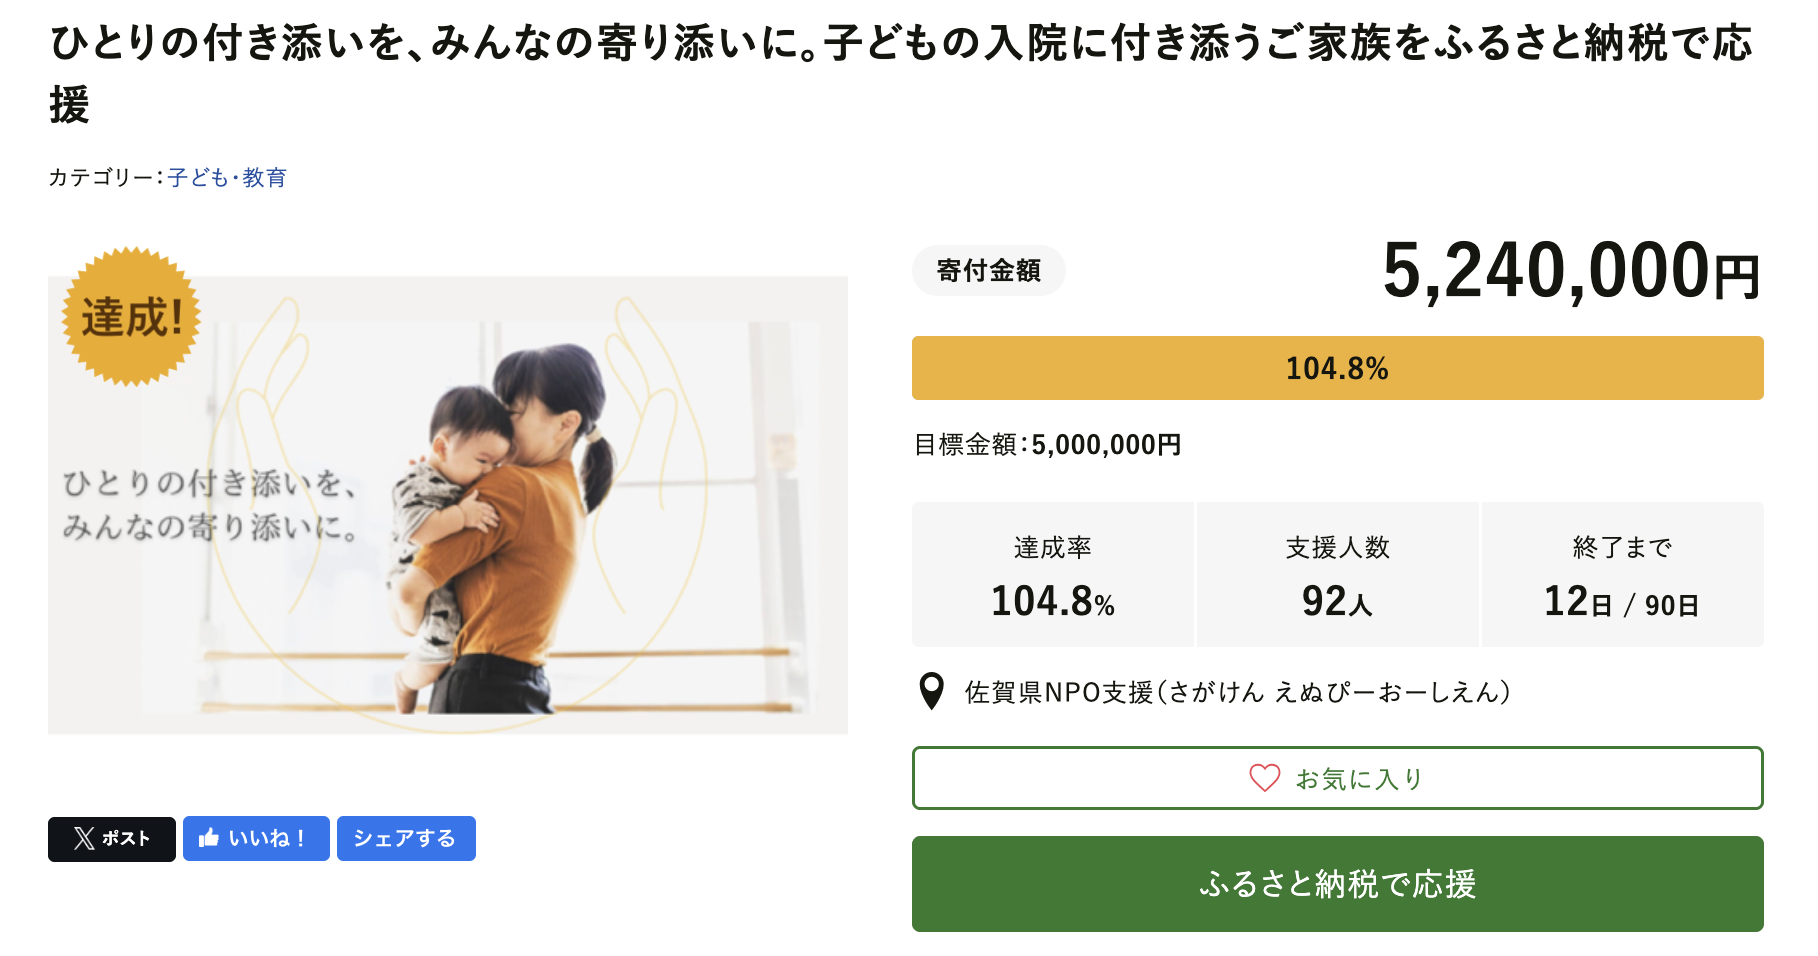The height and width of the screenshot is (956, 1818).
Task: Click the slogan caption inside the image
Action: coord(210,505)
